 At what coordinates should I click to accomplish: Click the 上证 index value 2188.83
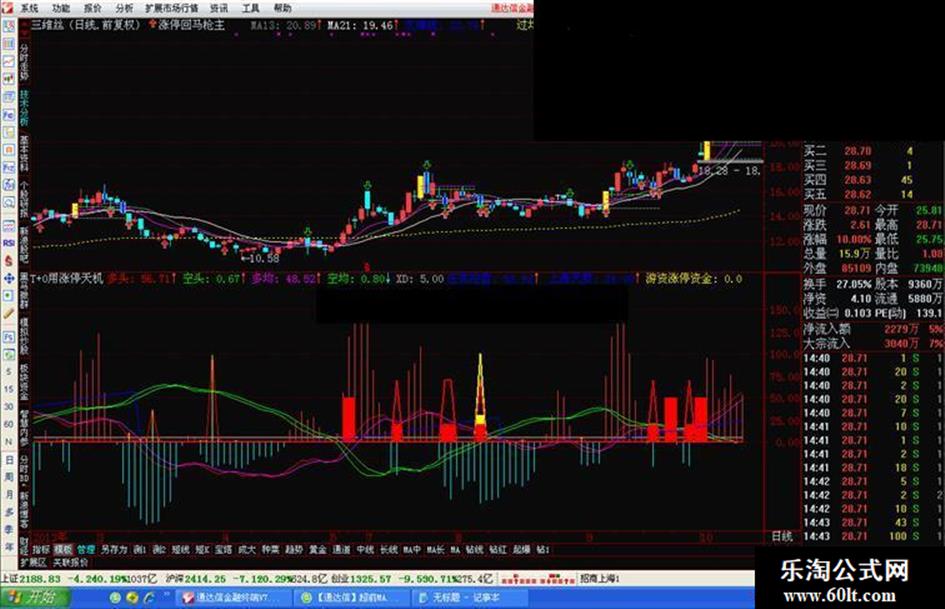click(x=40, y=578)
